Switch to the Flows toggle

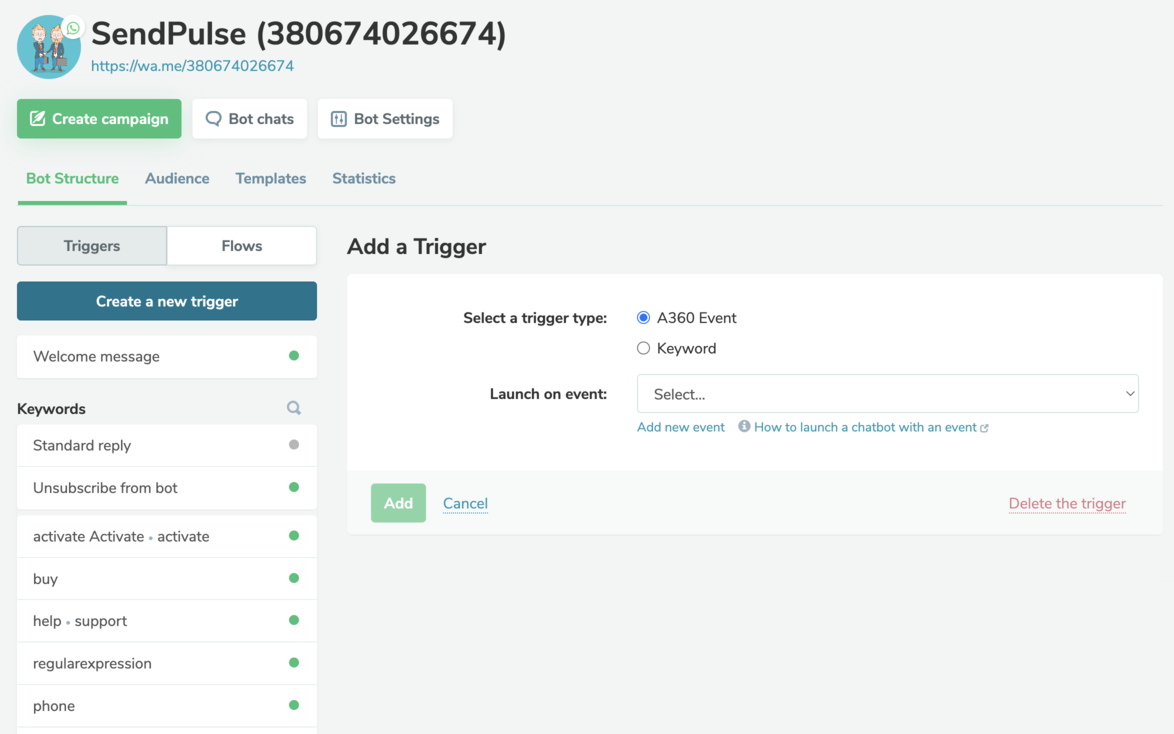click(x=242, y=246)
